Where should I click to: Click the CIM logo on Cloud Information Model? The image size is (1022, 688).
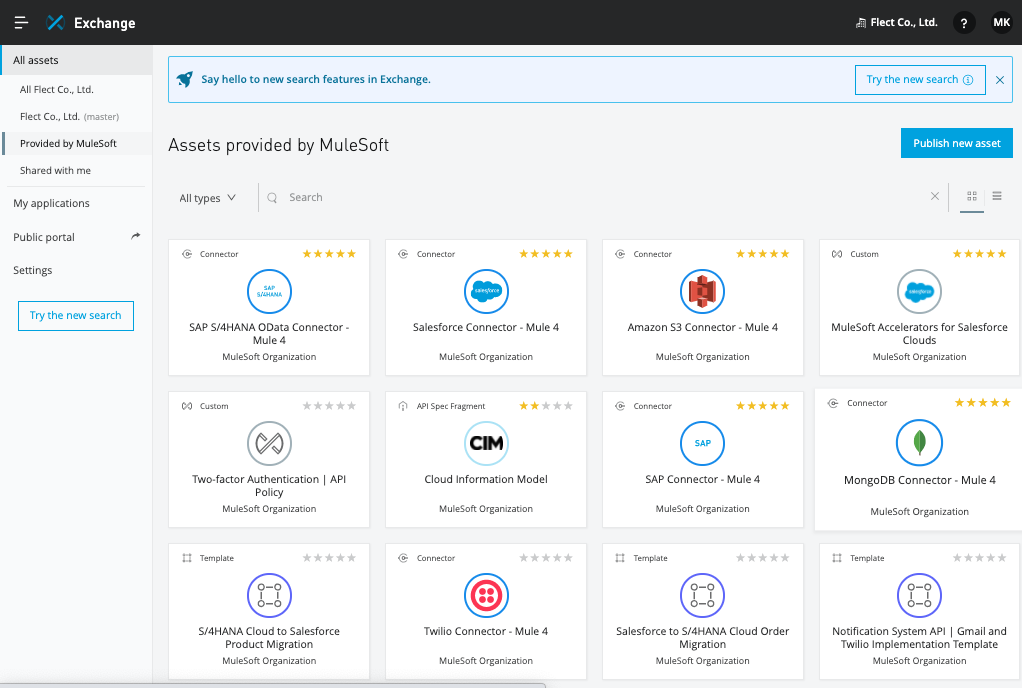[486, 443]
